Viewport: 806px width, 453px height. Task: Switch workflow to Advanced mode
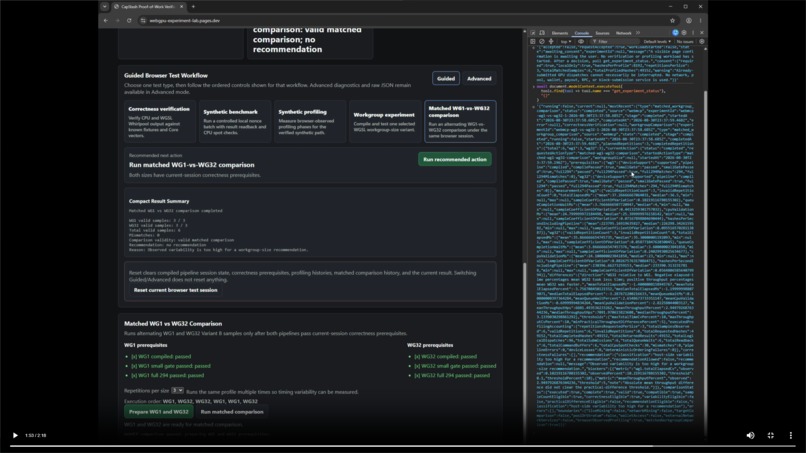coord(479,79)
